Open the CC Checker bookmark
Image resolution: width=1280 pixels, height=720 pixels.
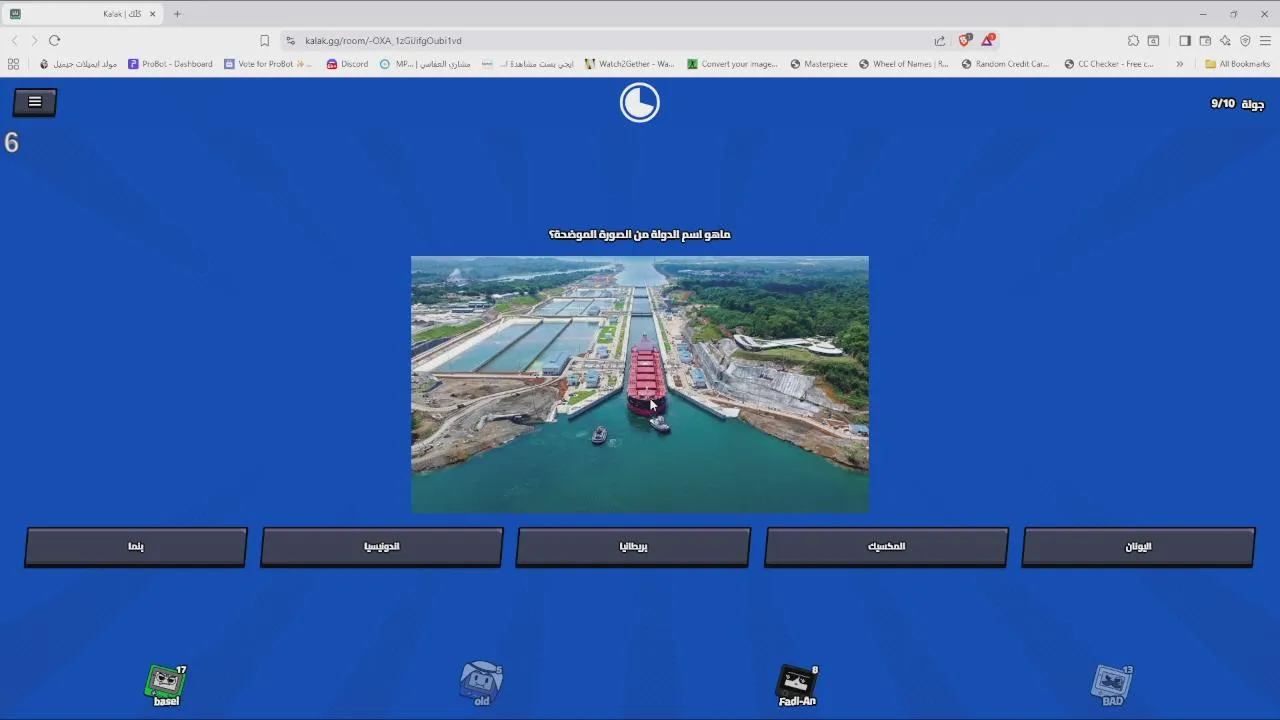click(1108, 64)
